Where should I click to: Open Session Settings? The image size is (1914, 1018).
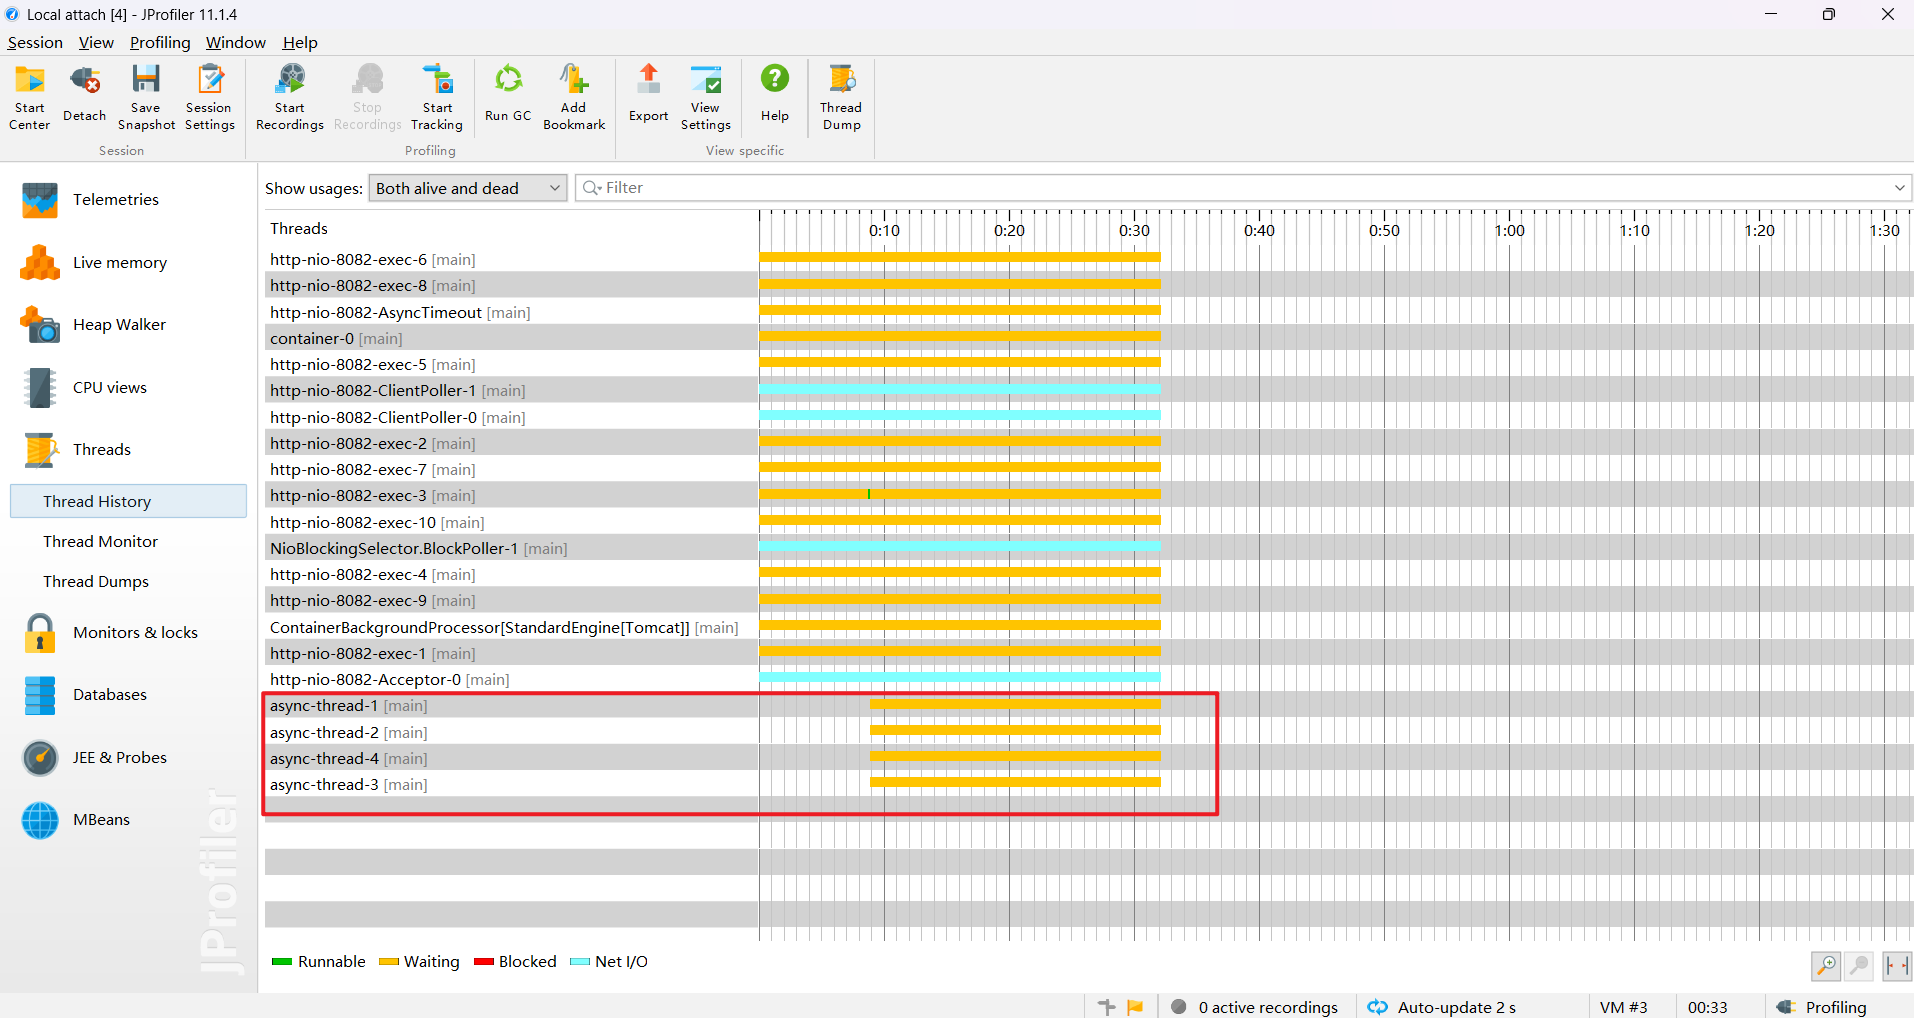(x=210, y=97)
